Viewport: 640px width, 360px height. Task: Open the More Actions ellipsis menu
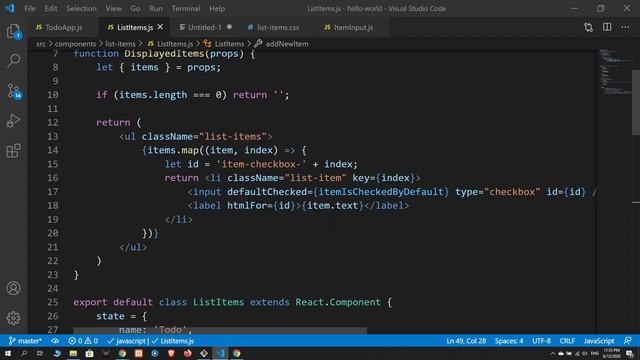tap(625, 27)
